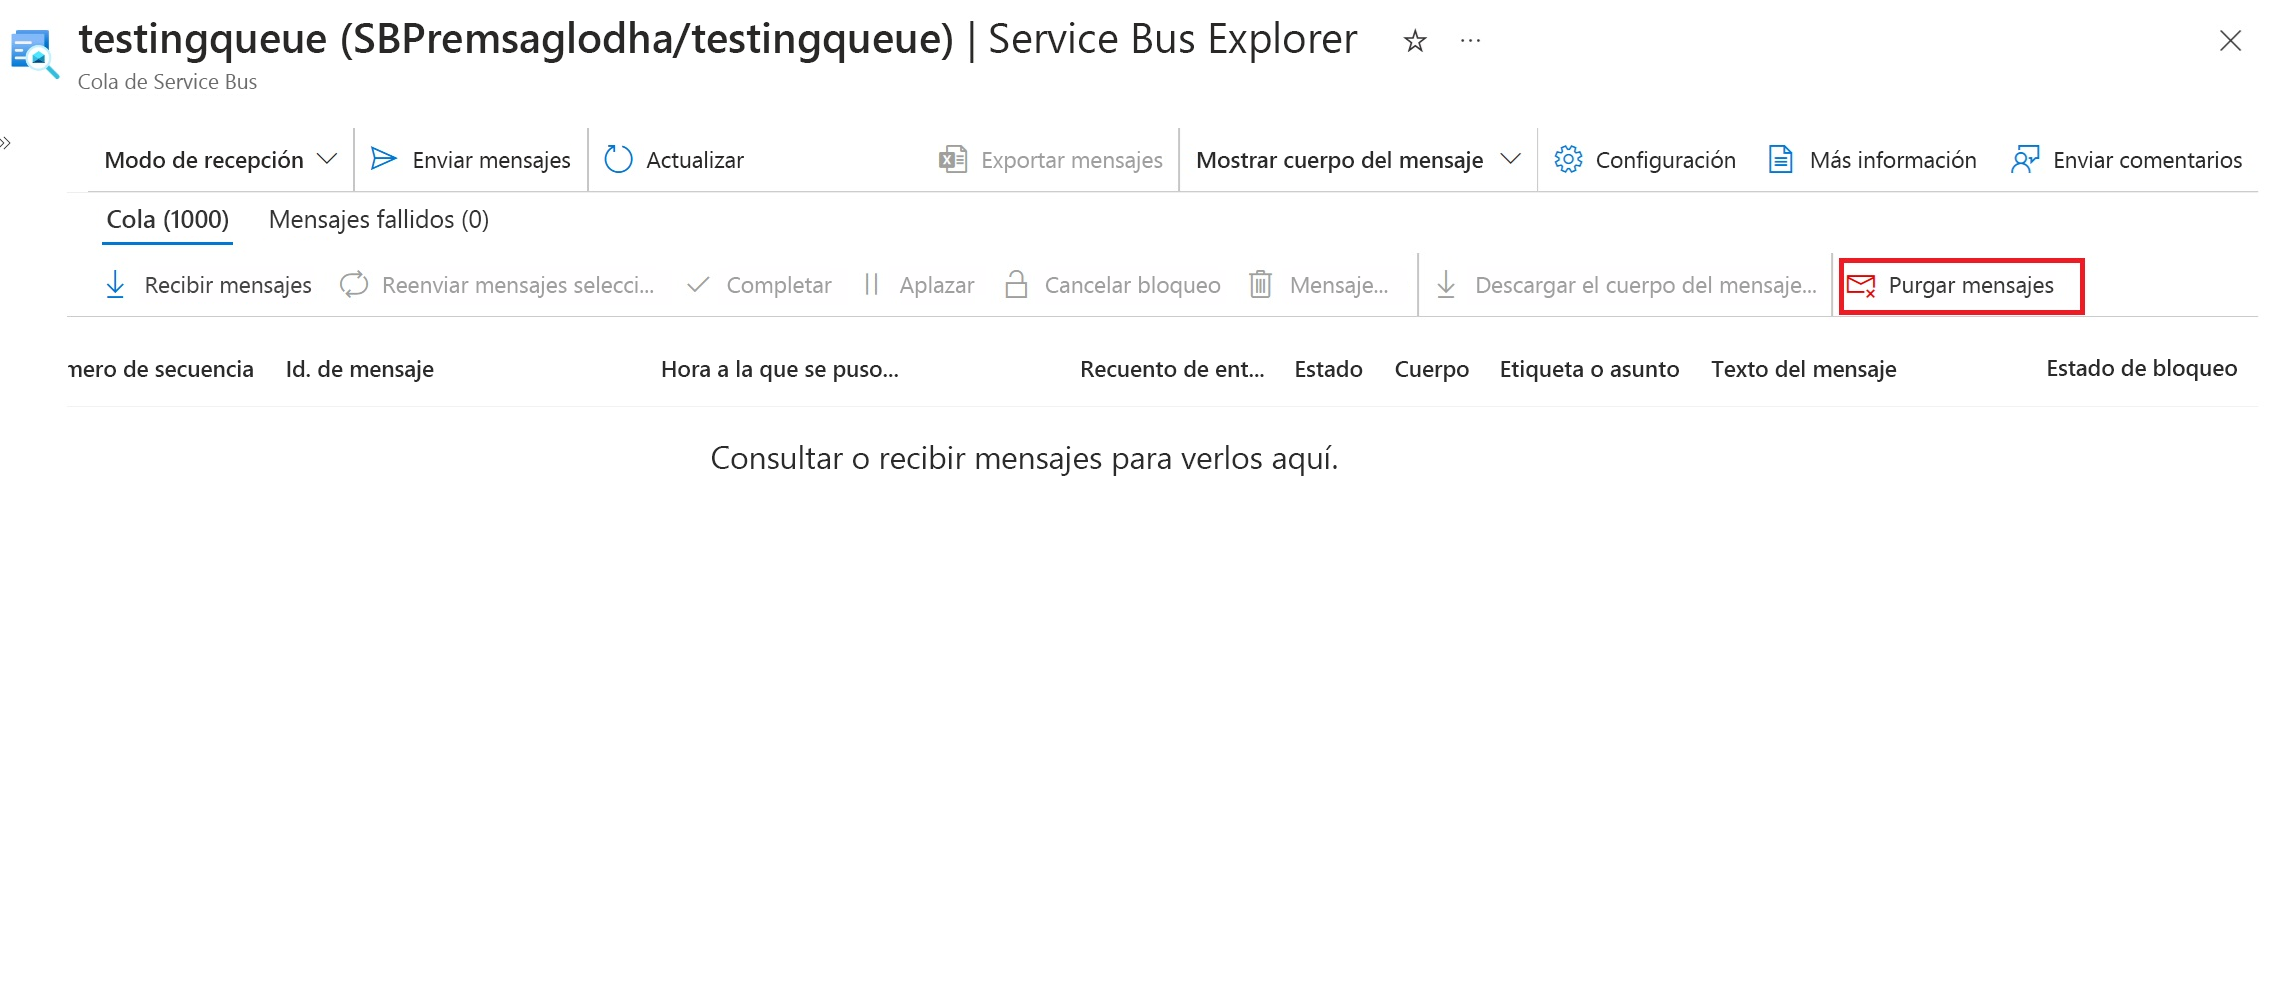Image resolution: width=2269 pixels, height=998 pixels.
Task: Open Mostrar cuerpo del mensaje dropdown
Action: tap(1358, 160)
